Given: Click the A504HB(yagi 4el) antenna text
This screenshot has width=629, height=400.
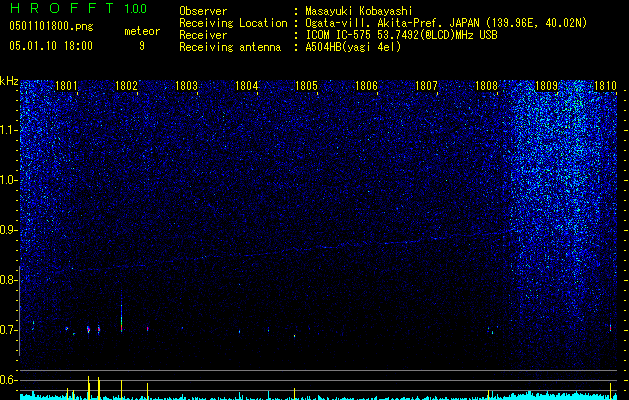Looking at the screenshot, I should [353, 47].
